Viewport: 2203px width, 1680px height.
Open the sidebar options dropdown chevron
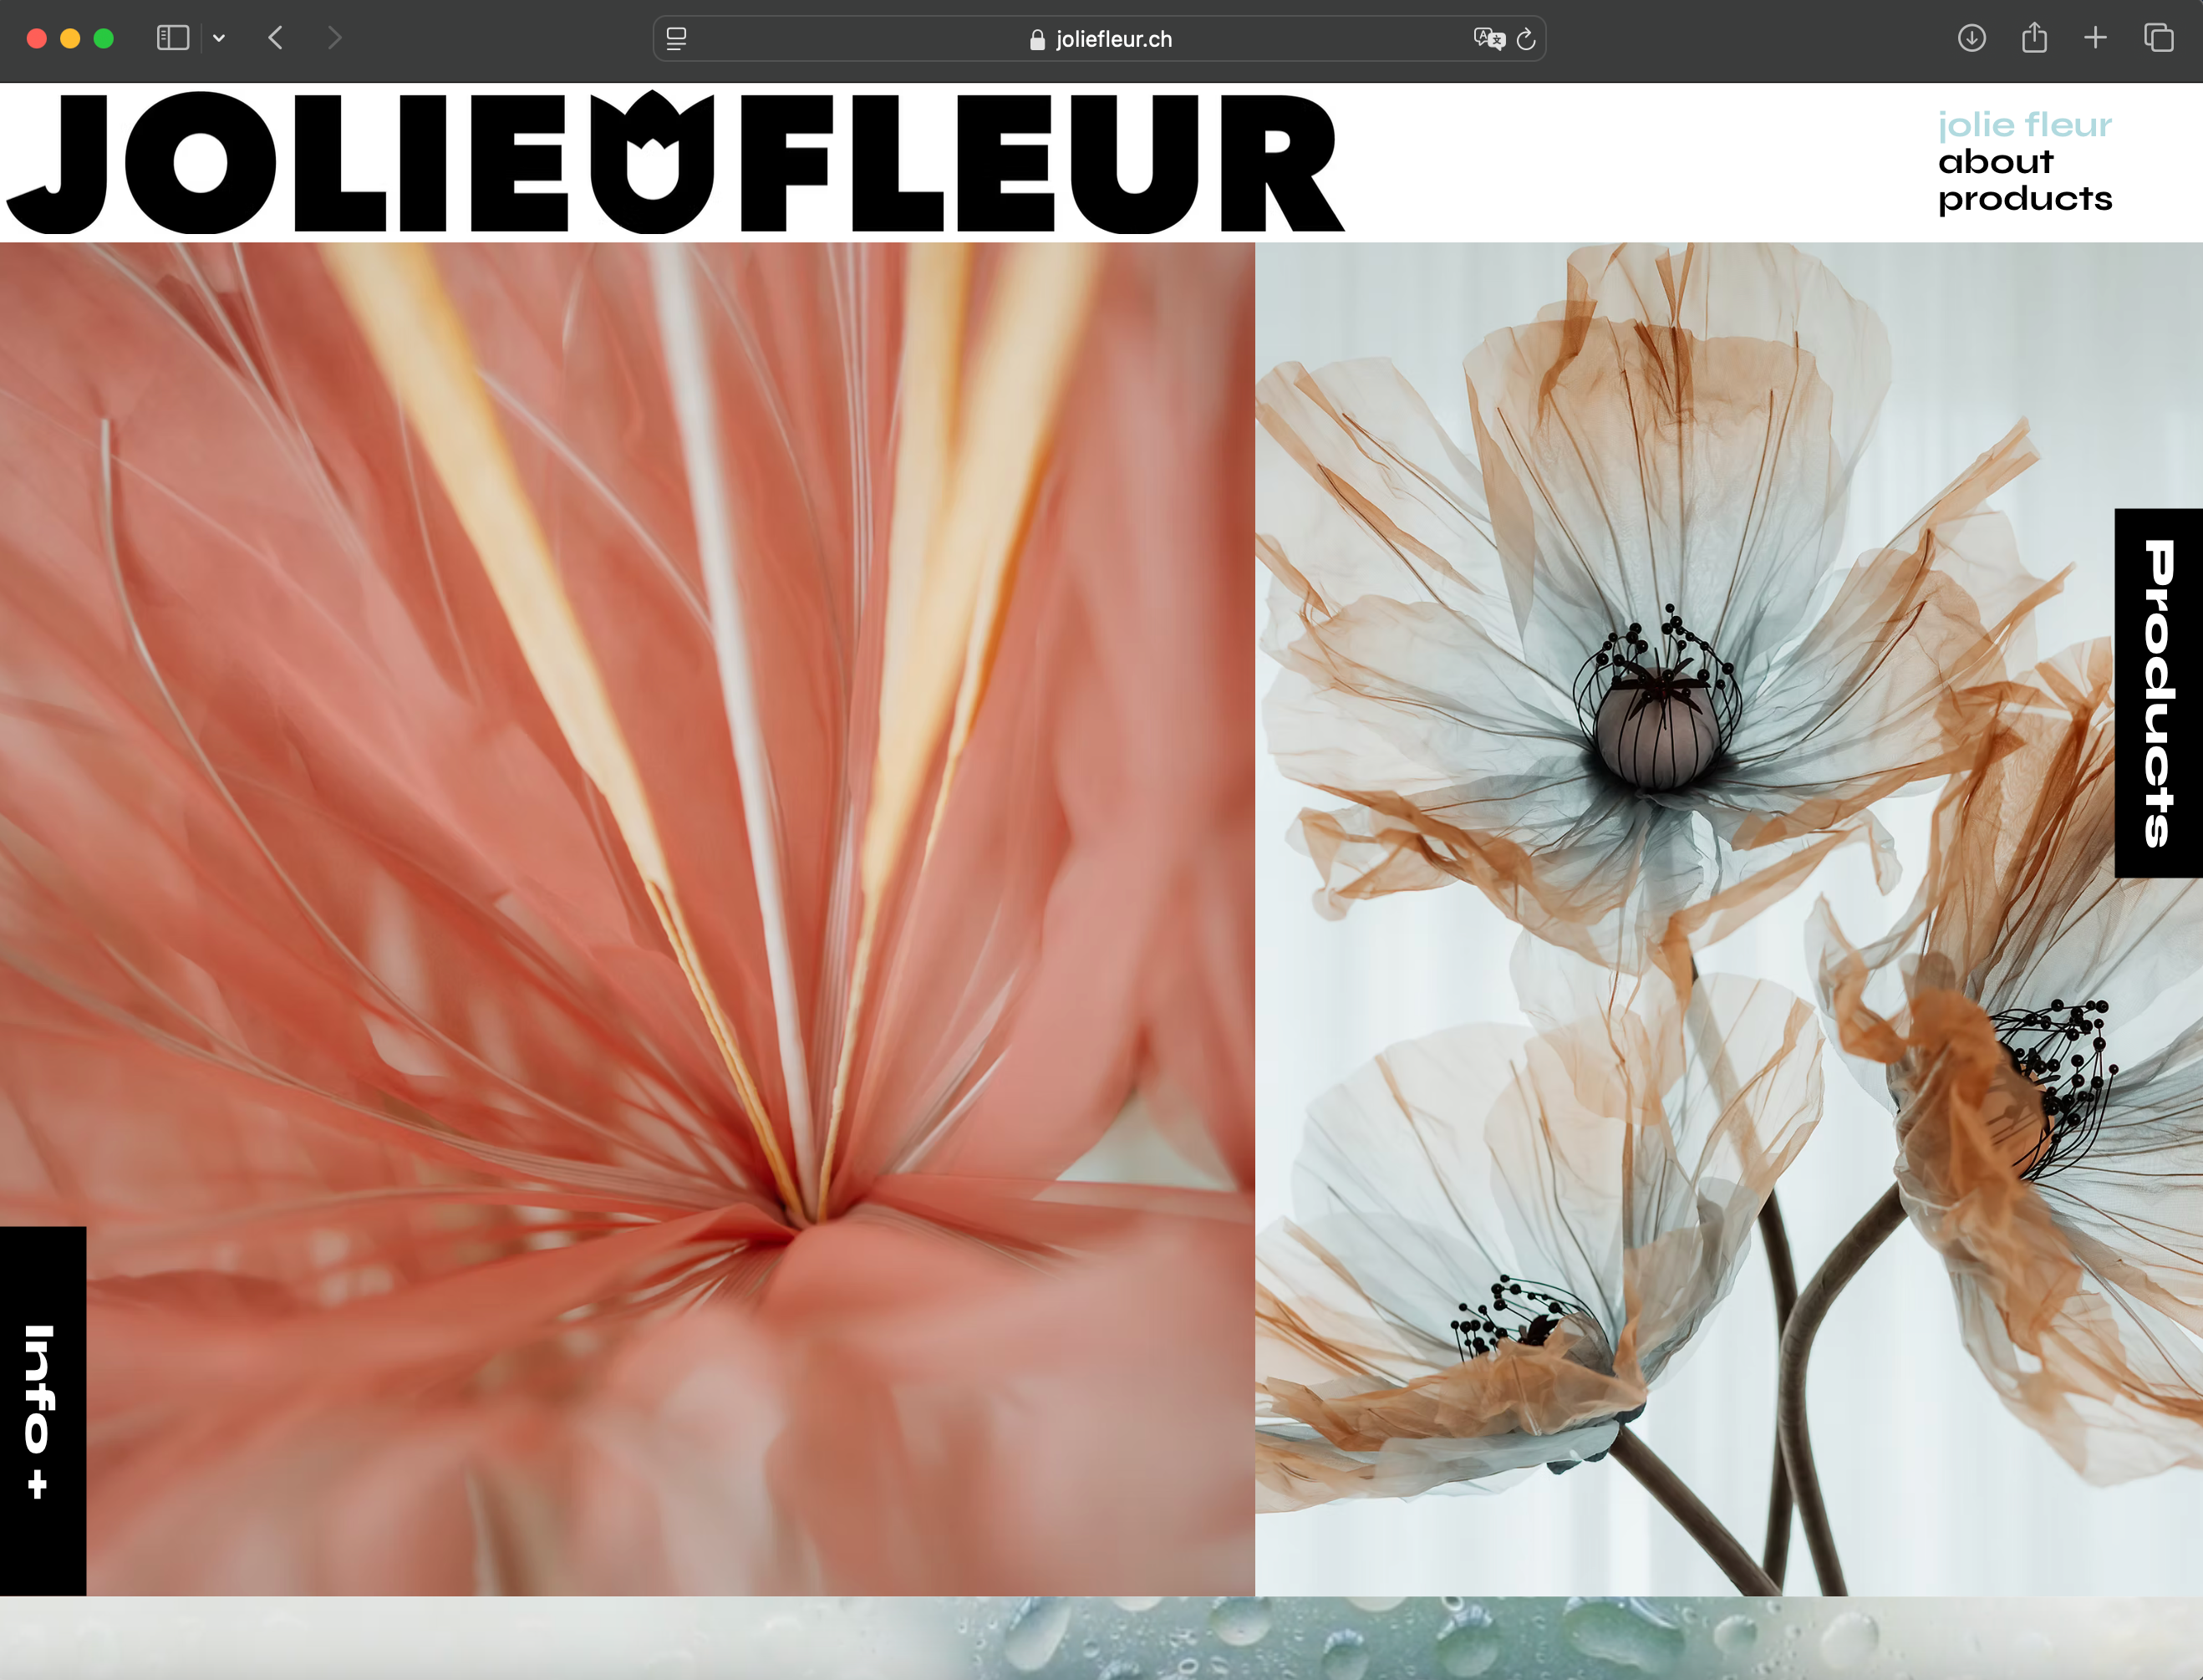pyautogui.click(x=219, y=39)
